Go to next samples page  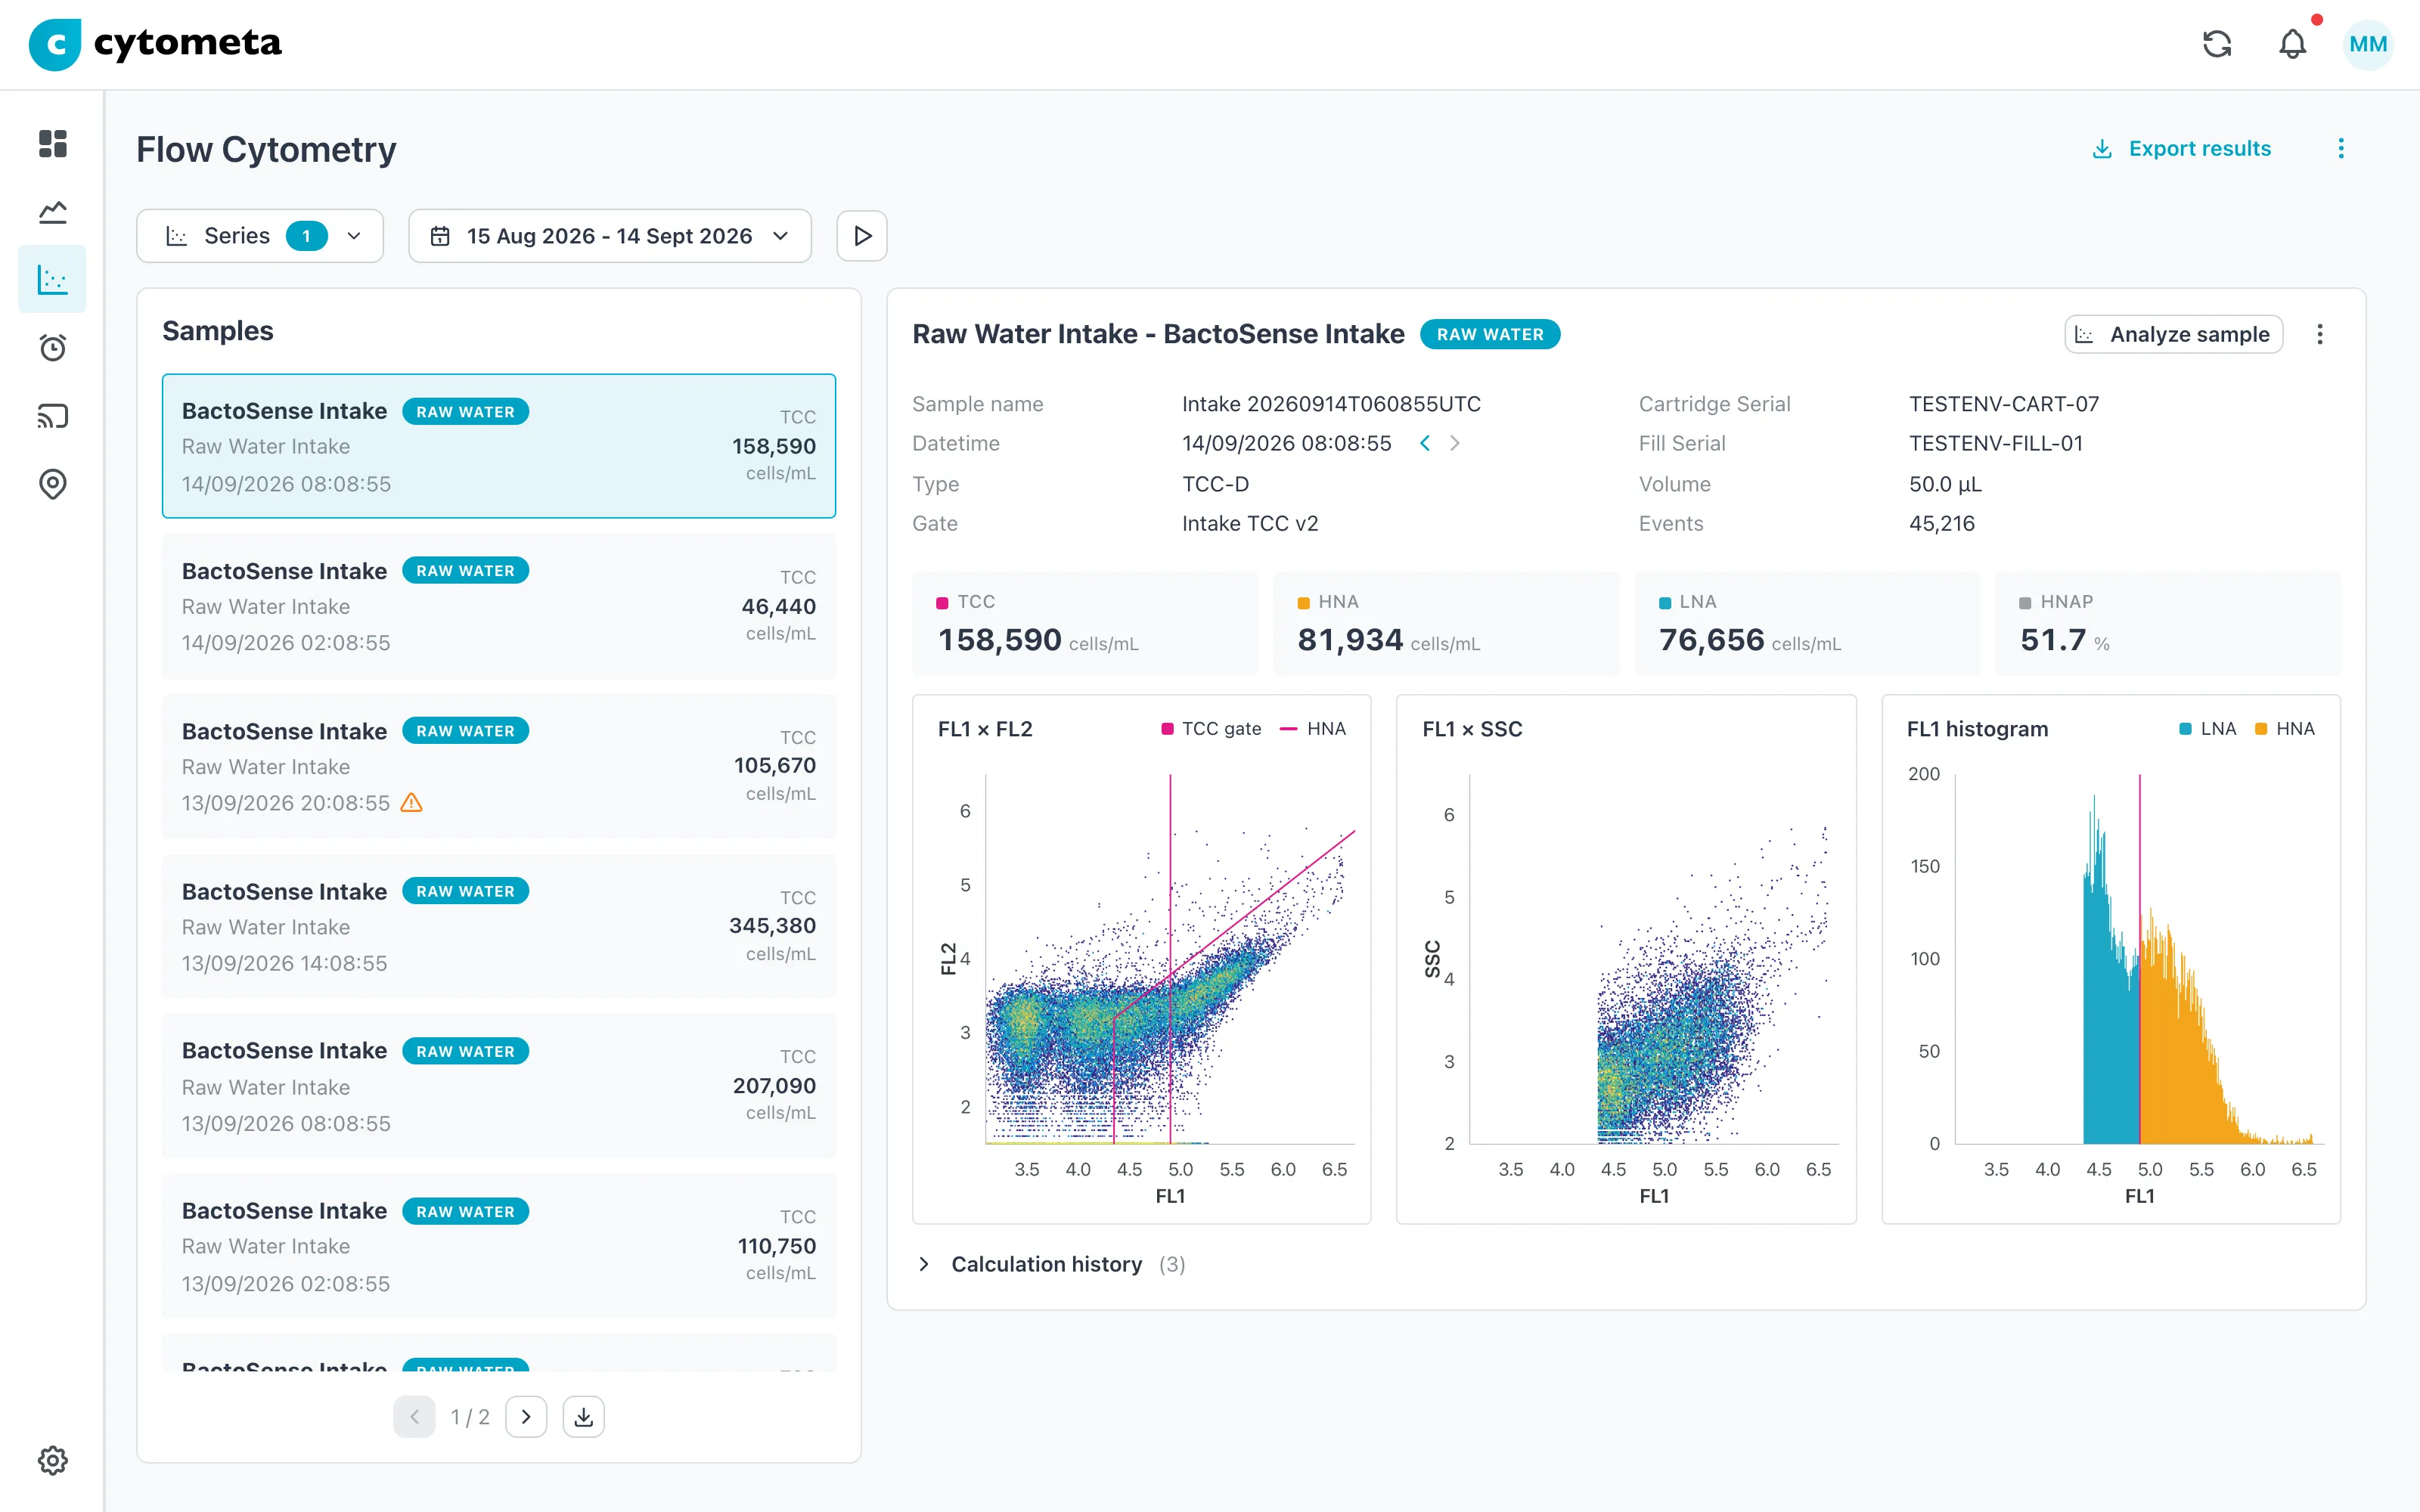coord(526,1417)
